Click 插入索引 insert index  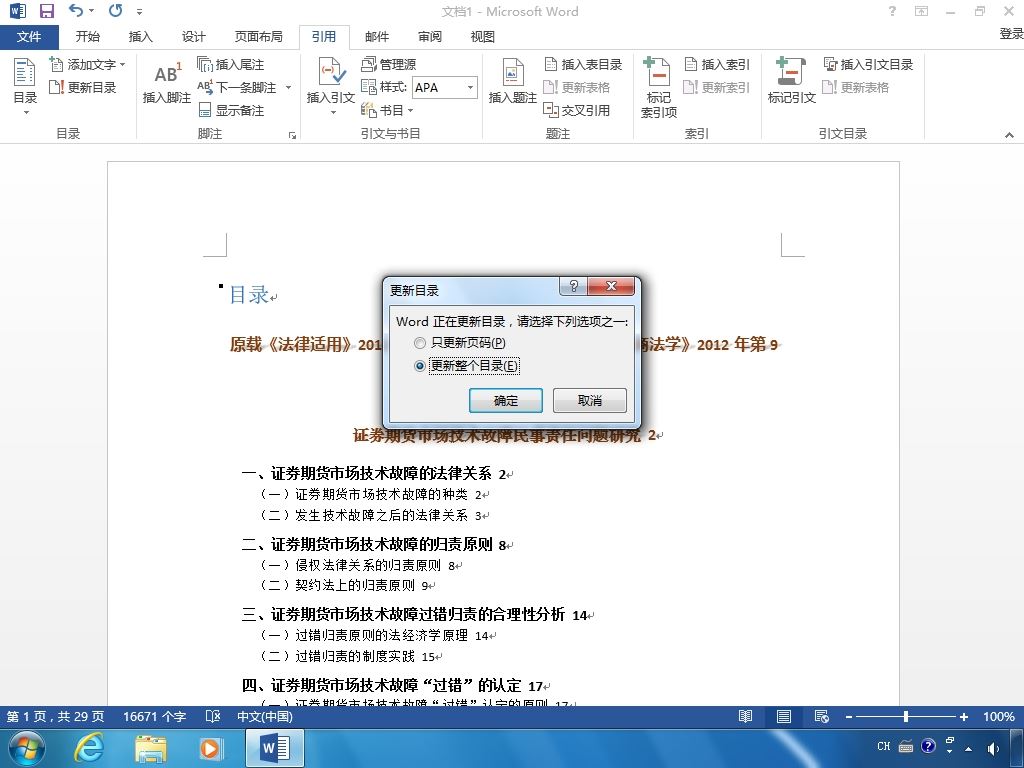click(717, 64)
